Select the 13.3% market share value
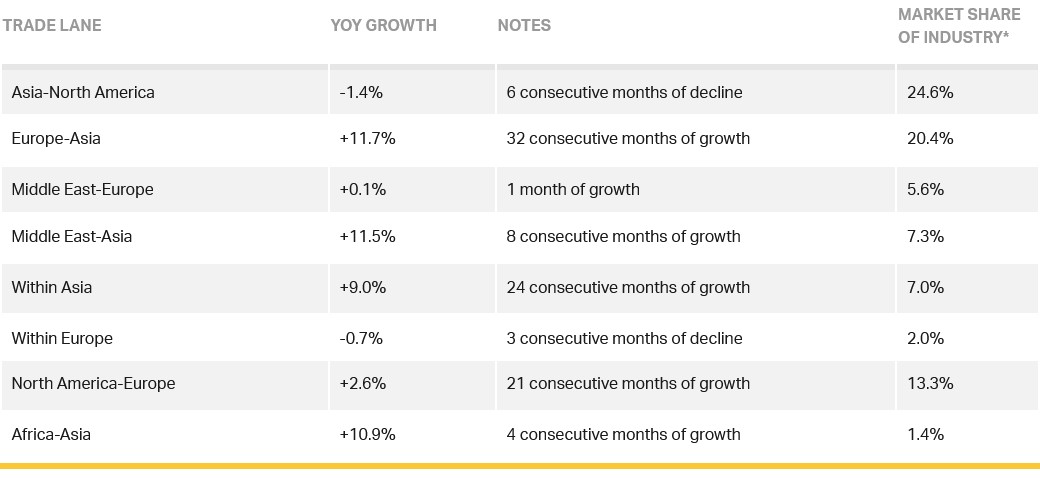The height and width of the screenshot is (478, 1040). 930,383
